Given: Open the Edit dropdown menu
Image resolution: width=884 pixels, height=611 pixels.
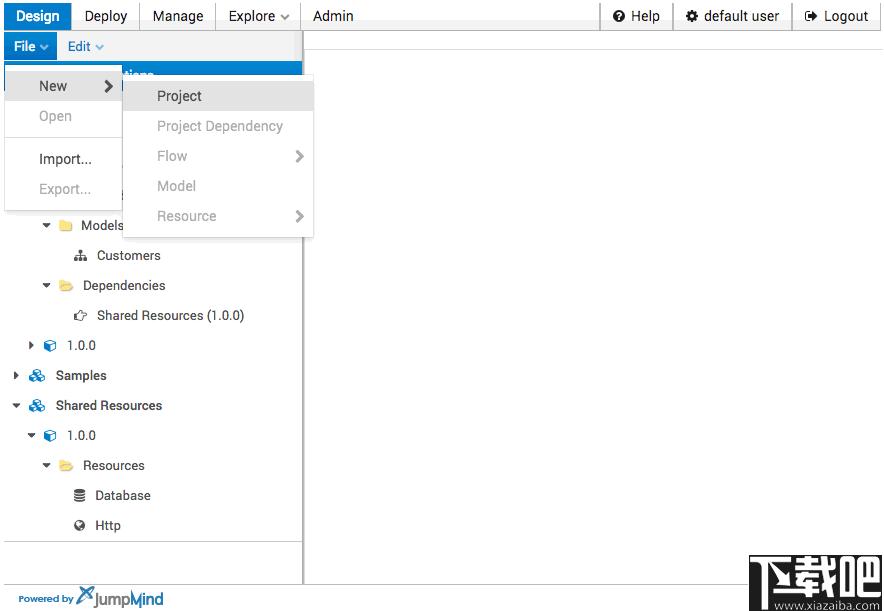Looking at the screenshot, I should click(x=86, y=46).
